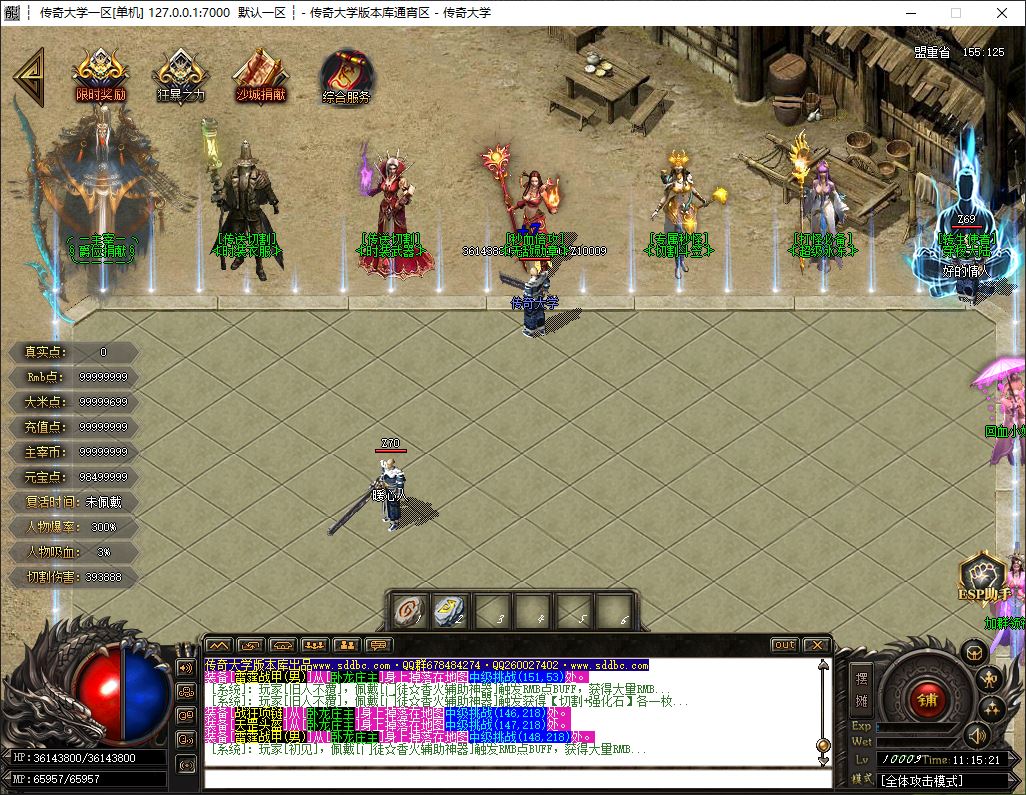Click the arrow right of the Time display
This screenshot has height=795, width=1026.
1014,759
